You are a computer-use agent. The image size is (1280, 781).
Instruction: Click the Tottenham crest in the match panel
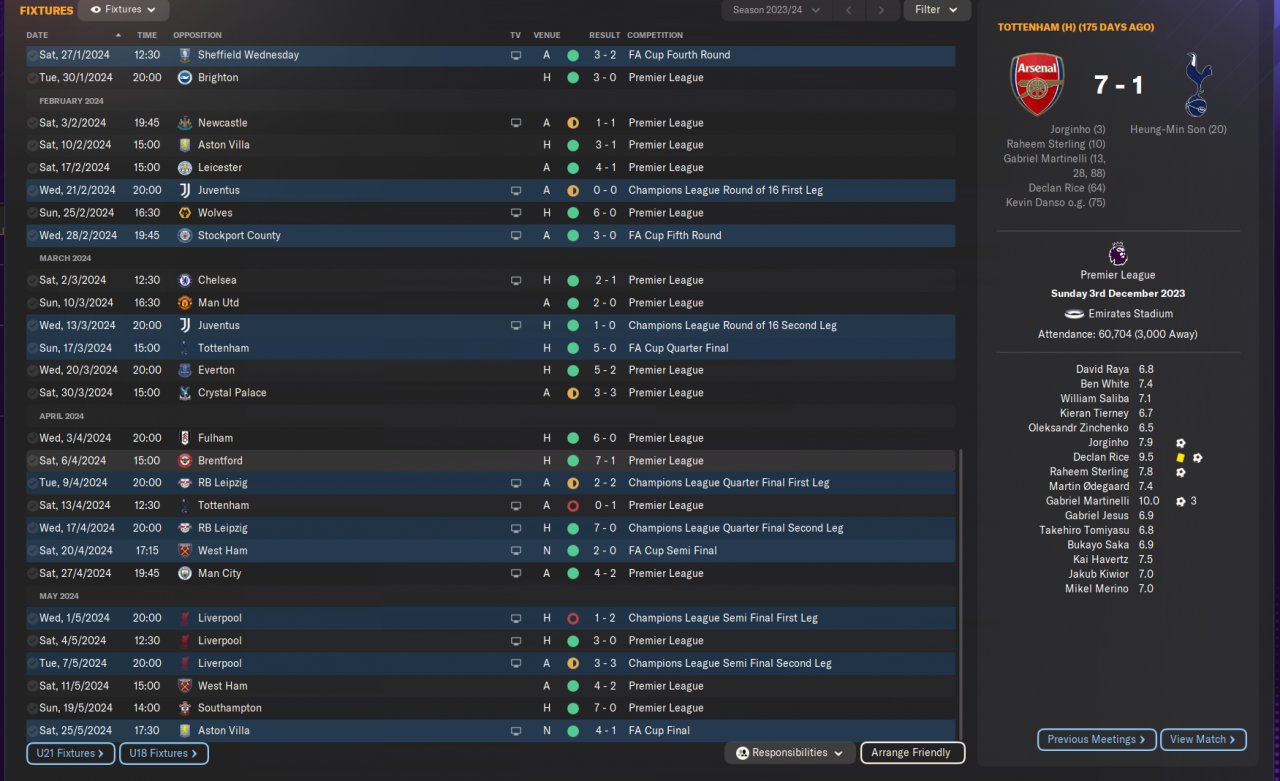[1197, 85]
